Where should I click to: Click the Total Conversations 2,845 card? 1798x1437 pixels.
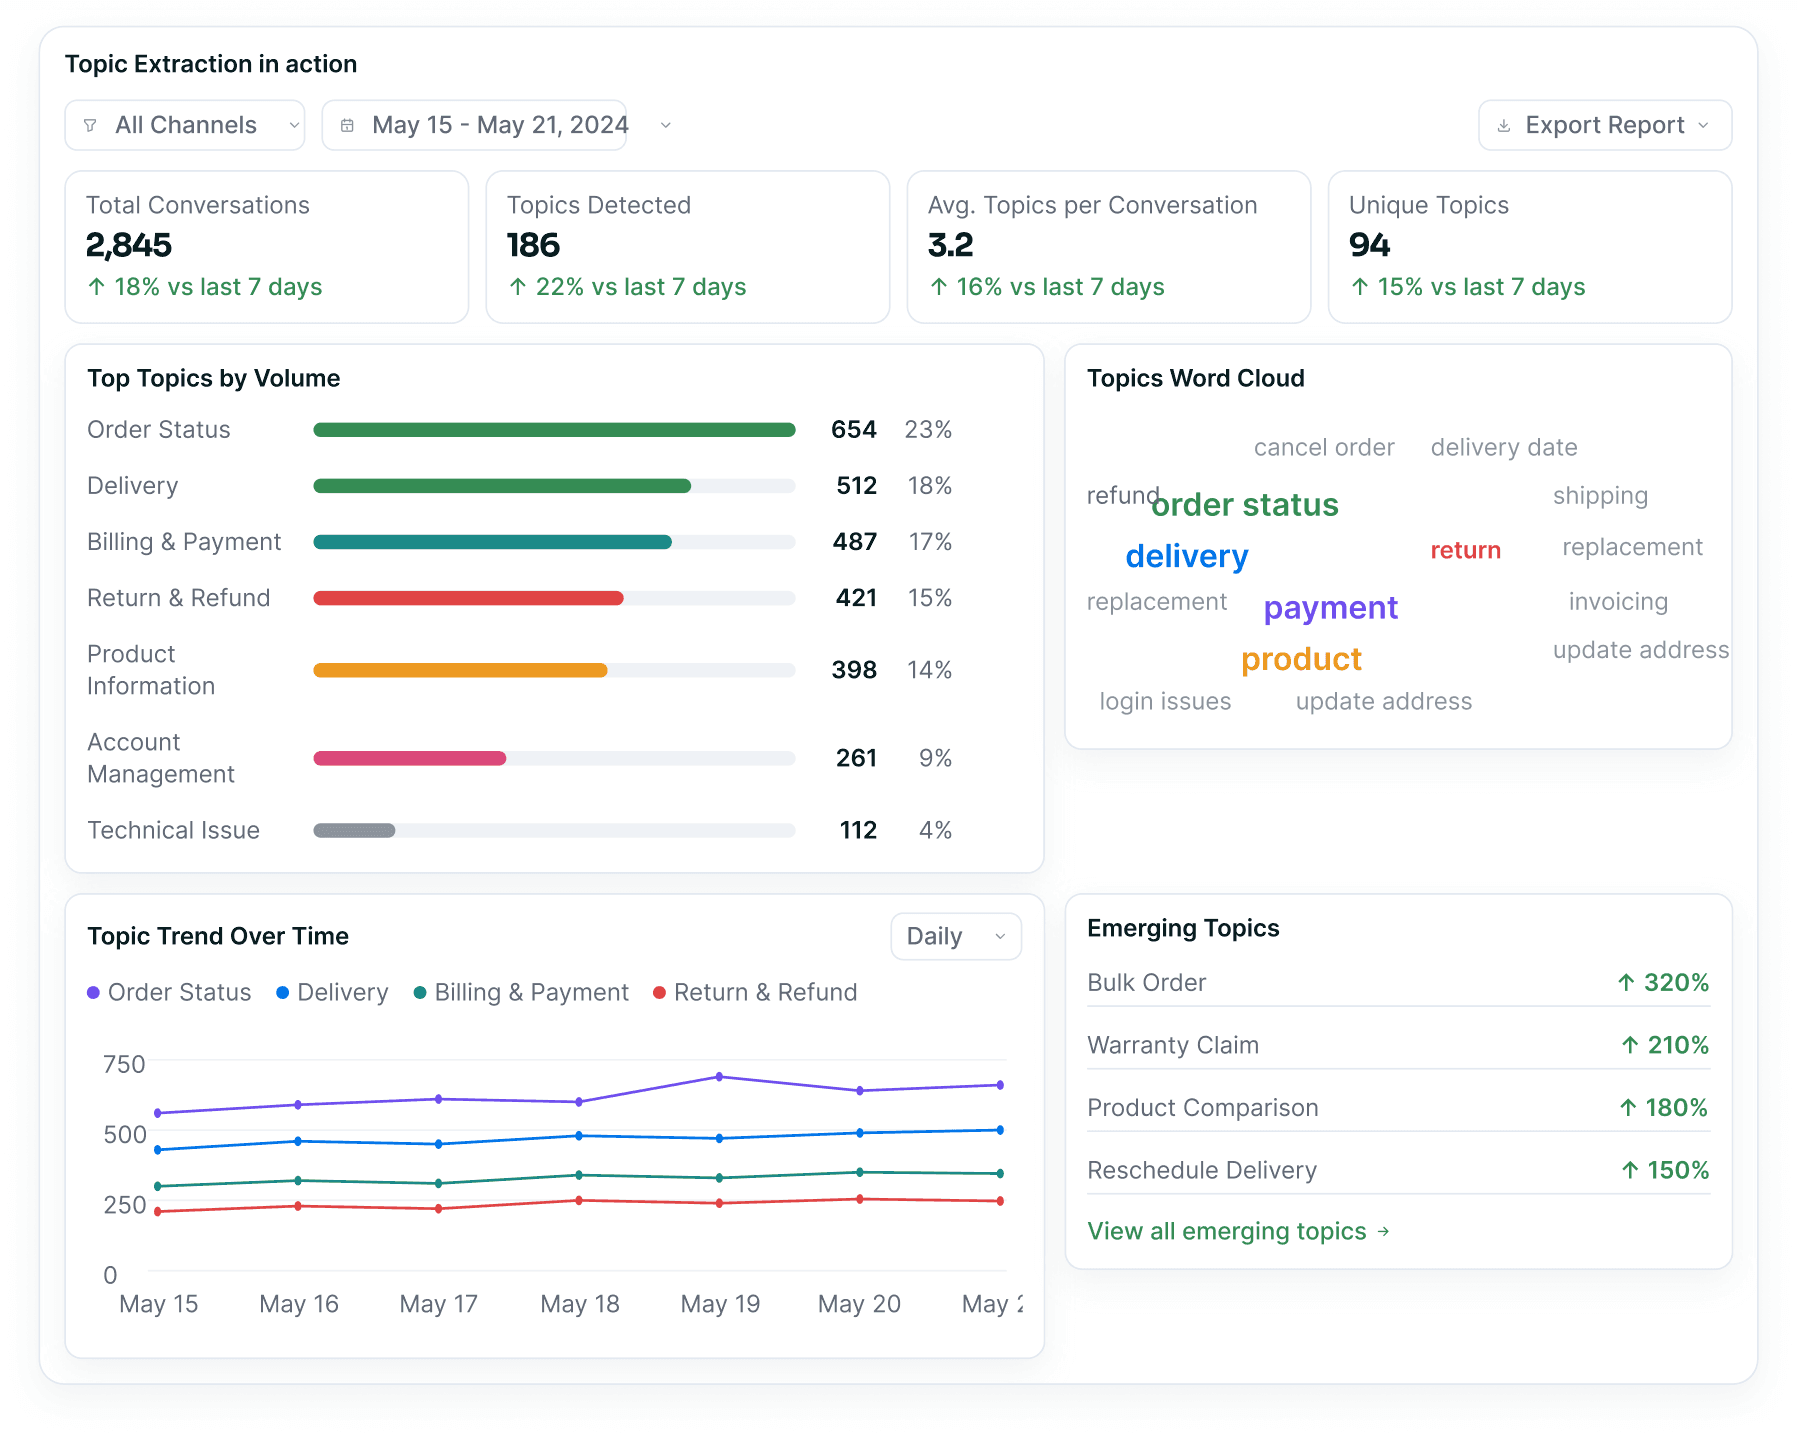(267, 247)
